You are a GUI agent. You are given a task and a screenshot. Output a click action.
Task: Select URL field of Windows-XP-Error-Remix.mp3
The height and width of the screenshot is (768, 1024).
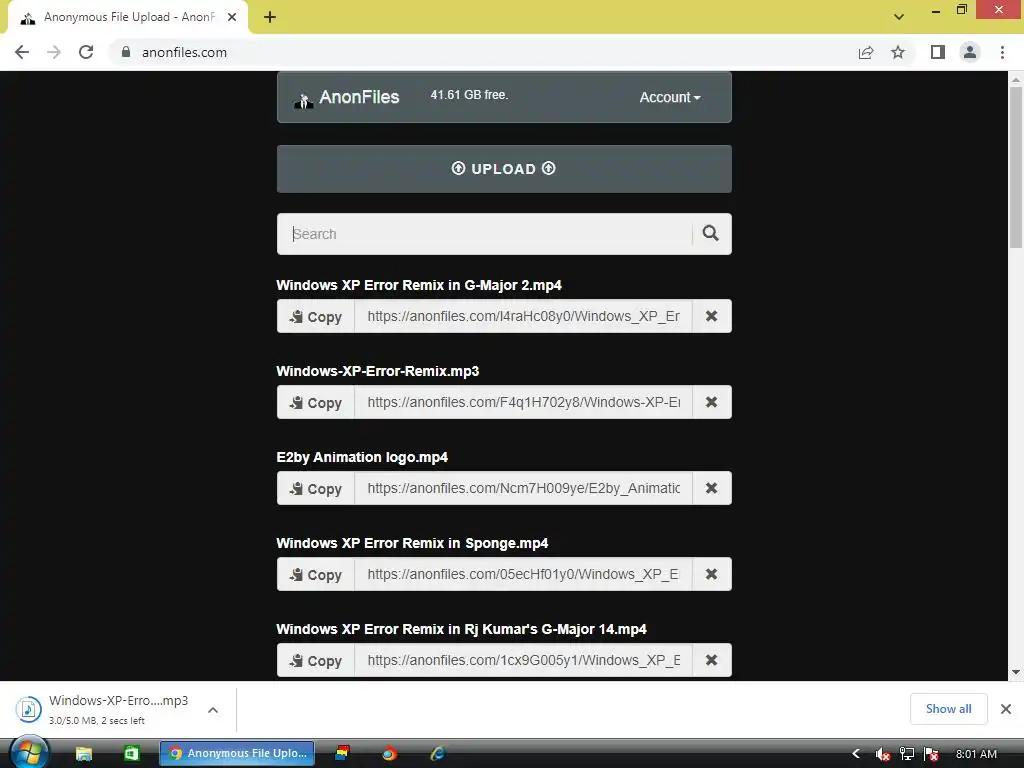click(523, 402)
